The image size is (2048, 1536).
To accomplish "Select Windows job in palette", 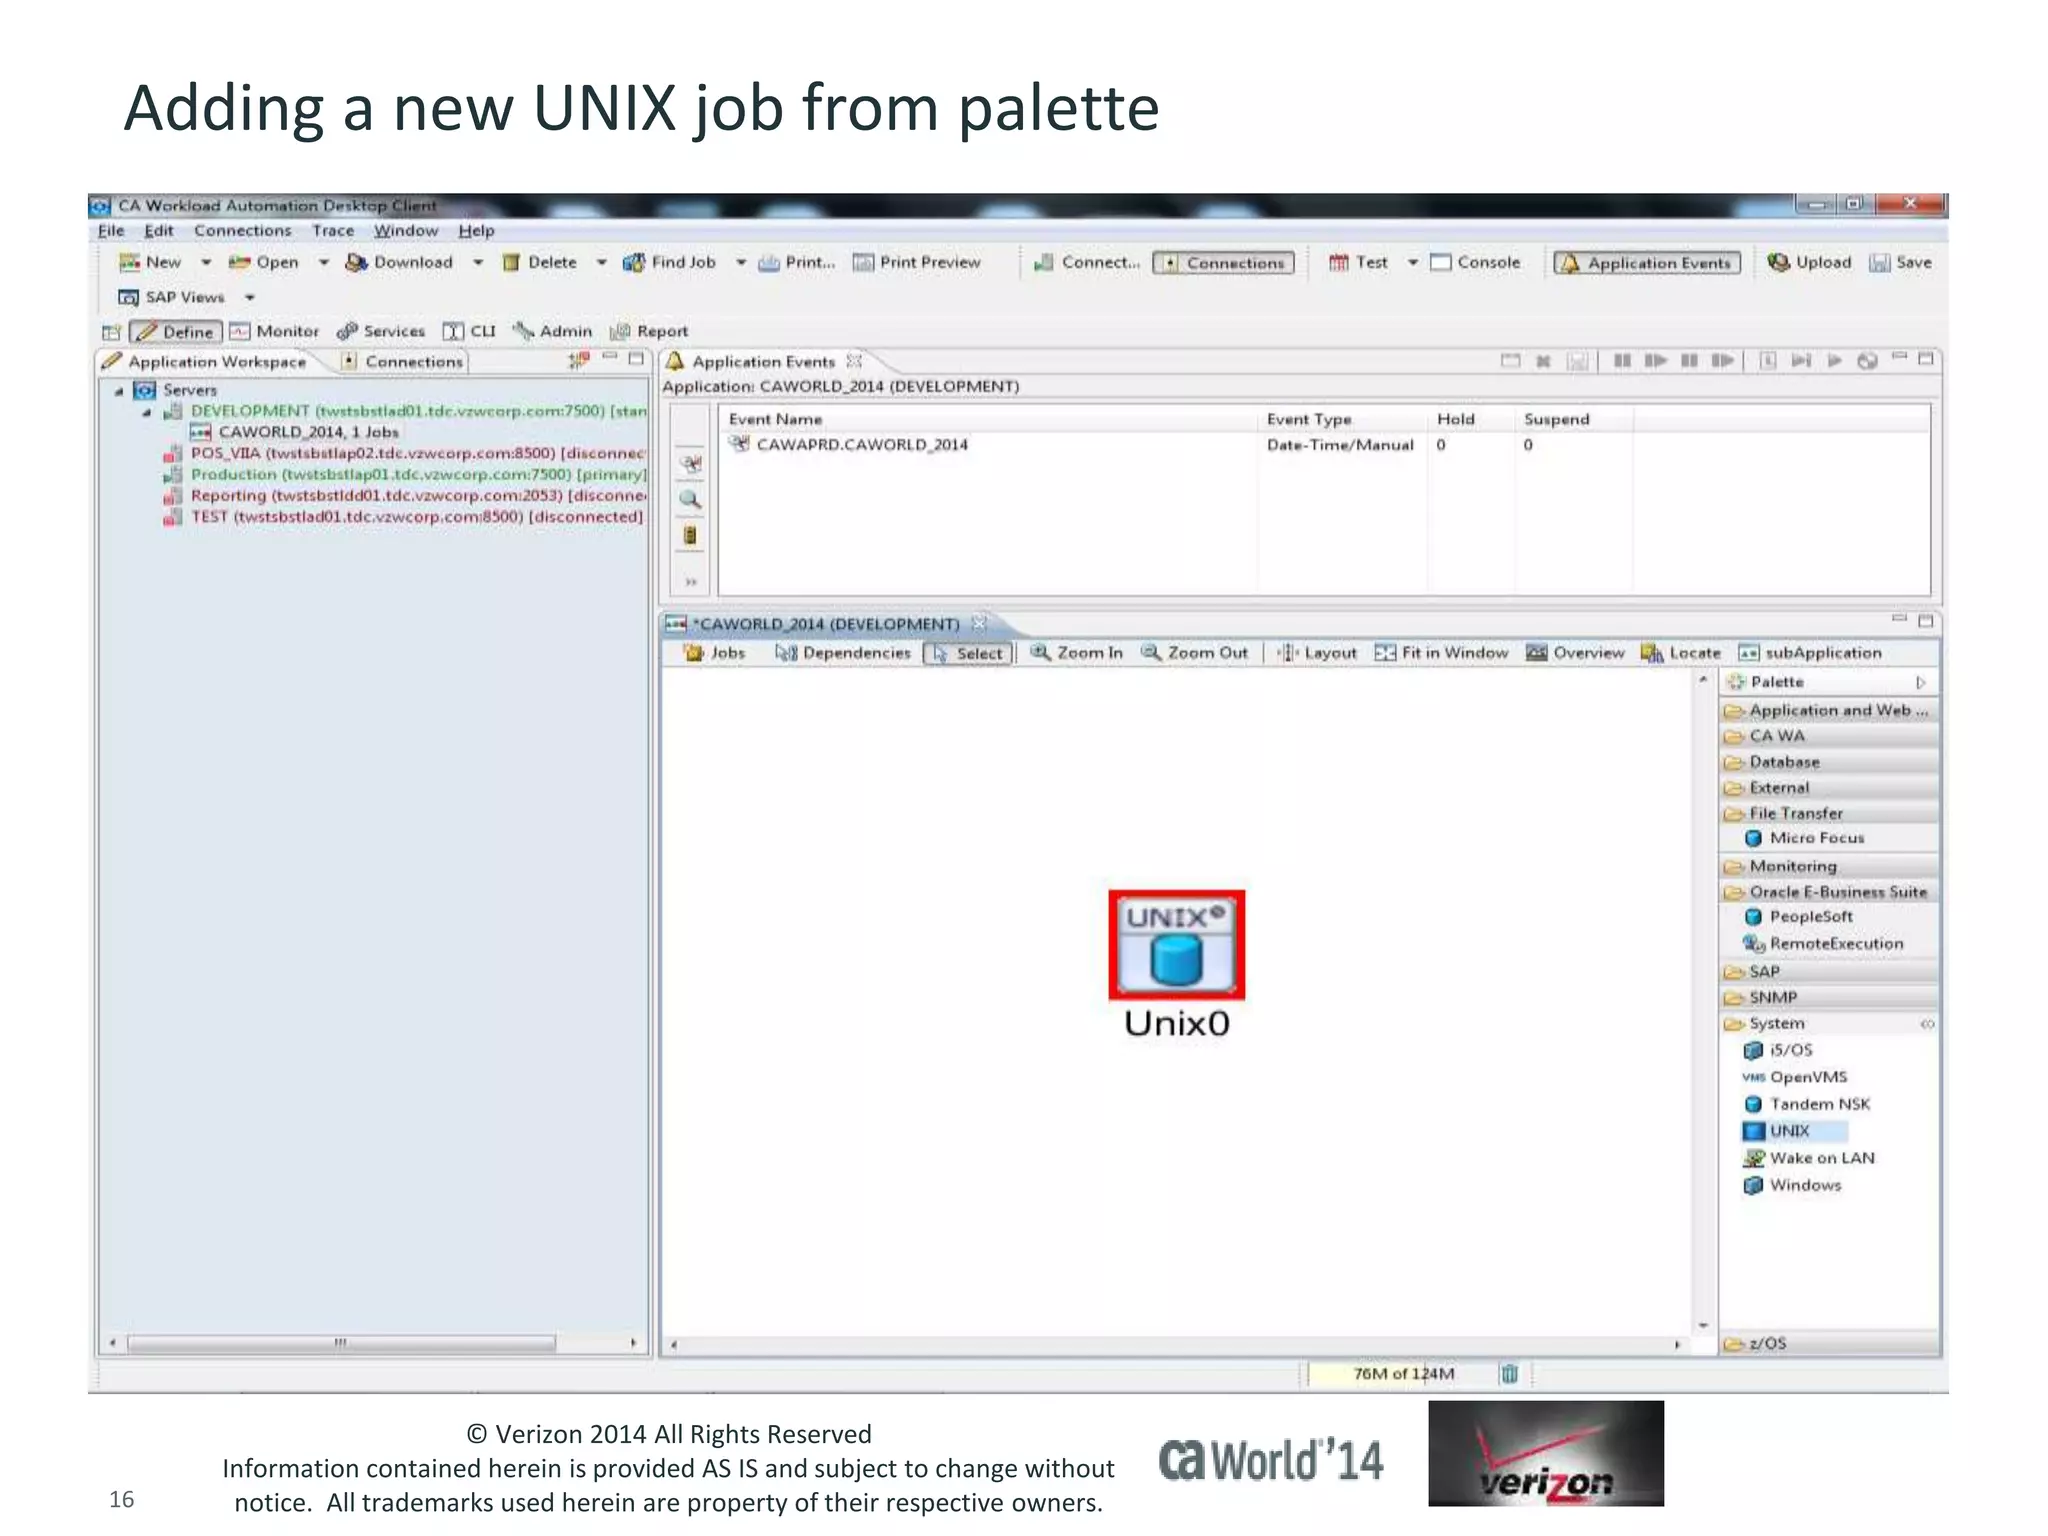I will [1792, 1185].
